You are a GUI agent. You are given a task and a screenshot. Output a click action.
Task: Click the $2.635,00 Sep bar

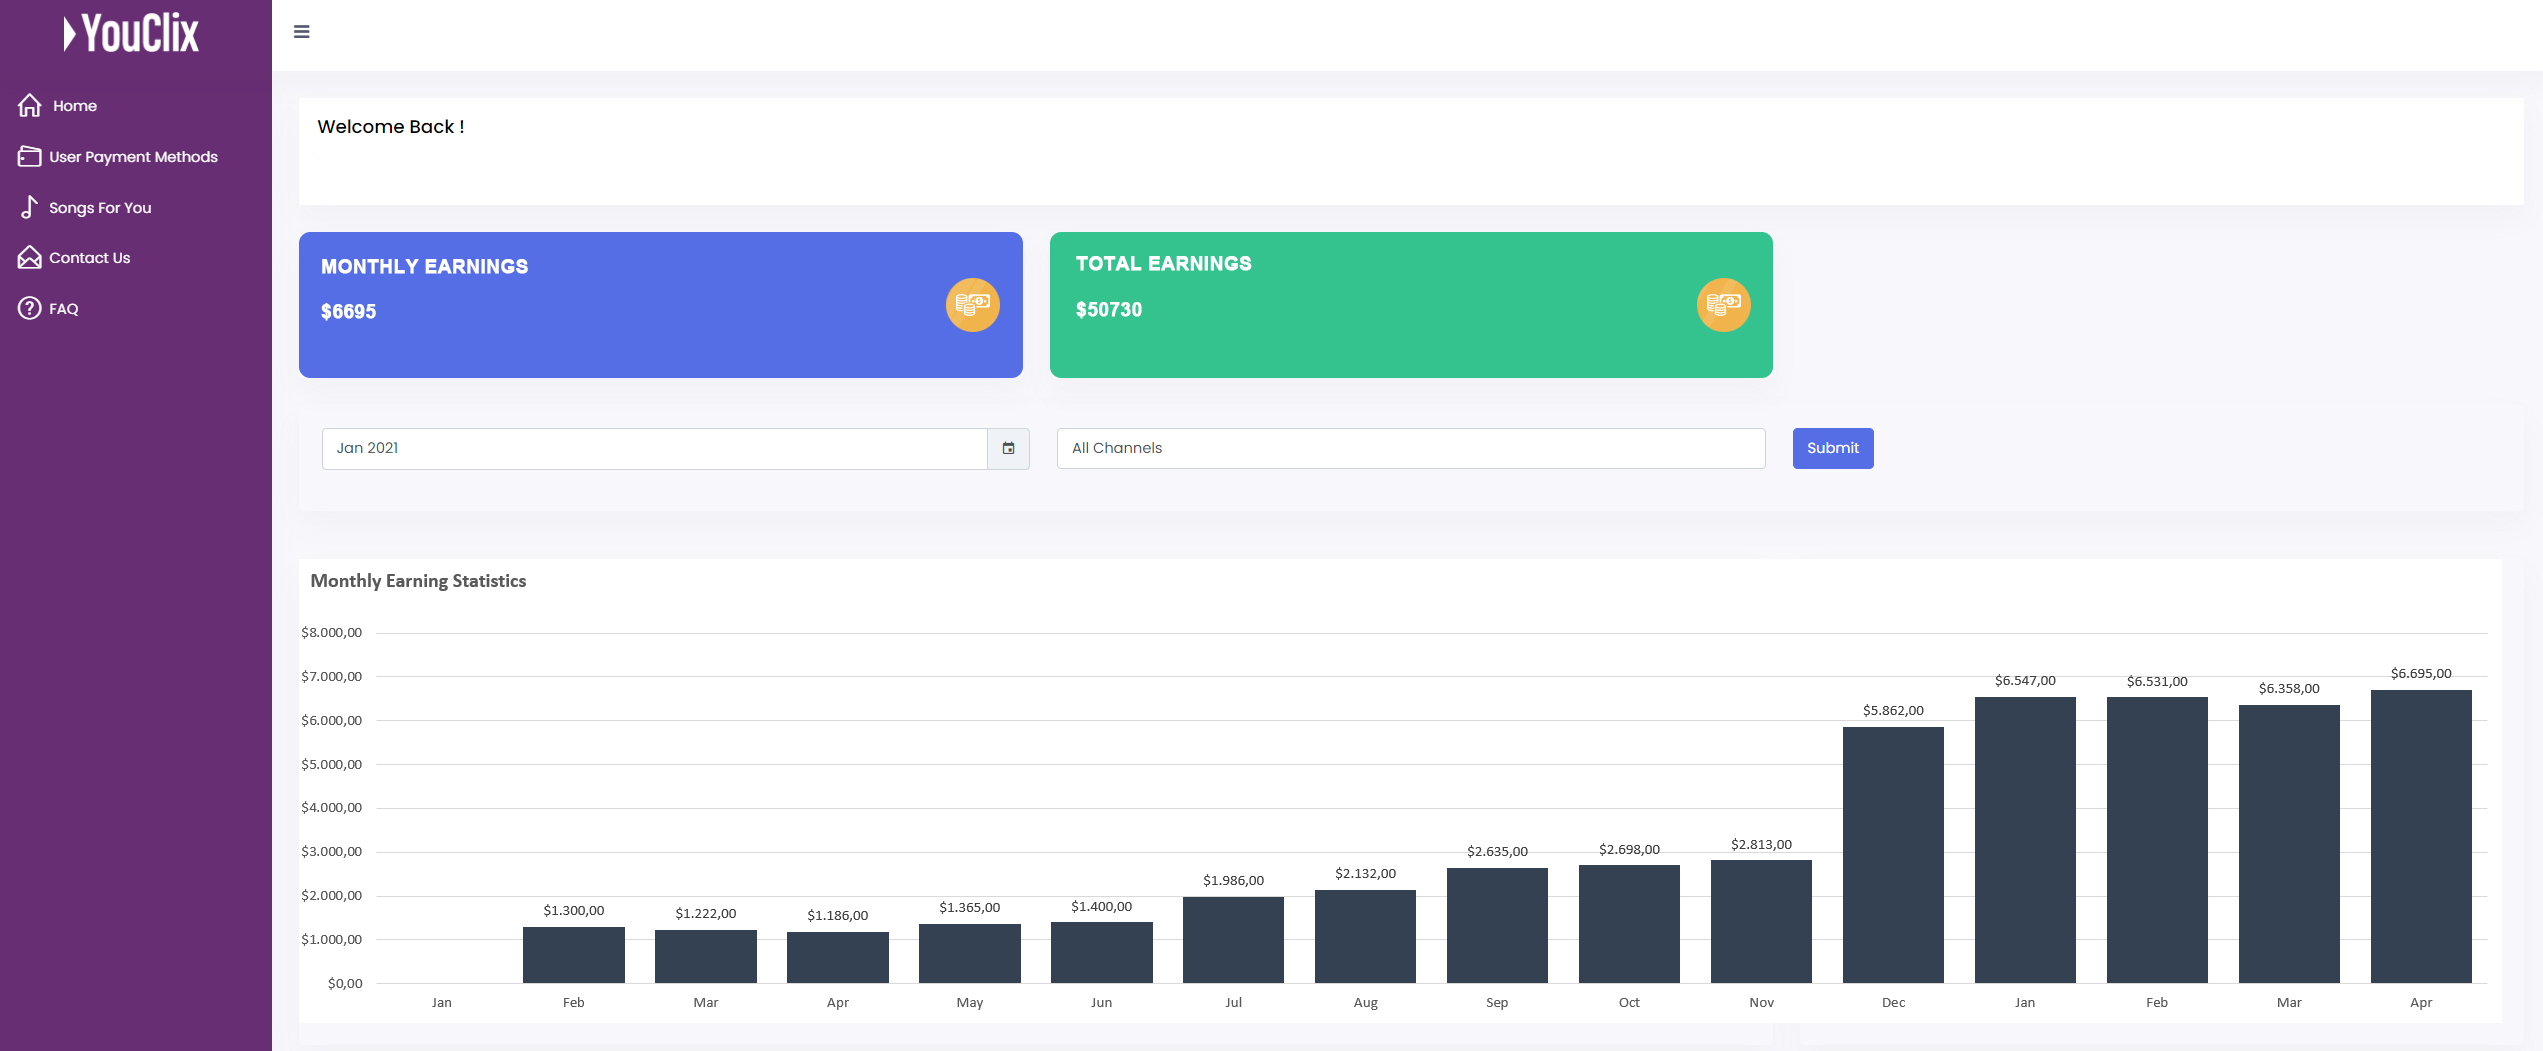[1497, 926]
